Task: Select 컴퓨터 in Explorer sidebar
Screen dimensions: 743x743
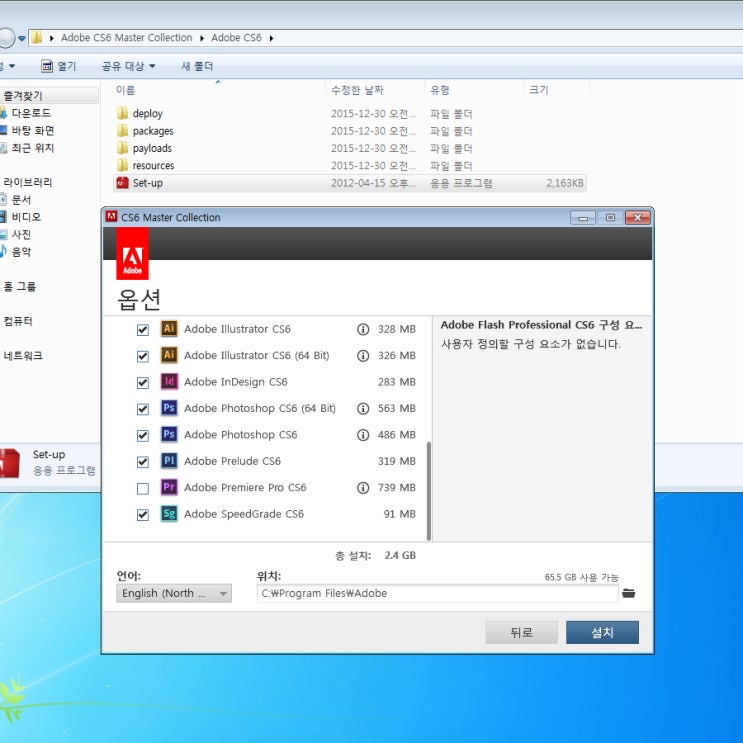Action: [x=18, y=321]
